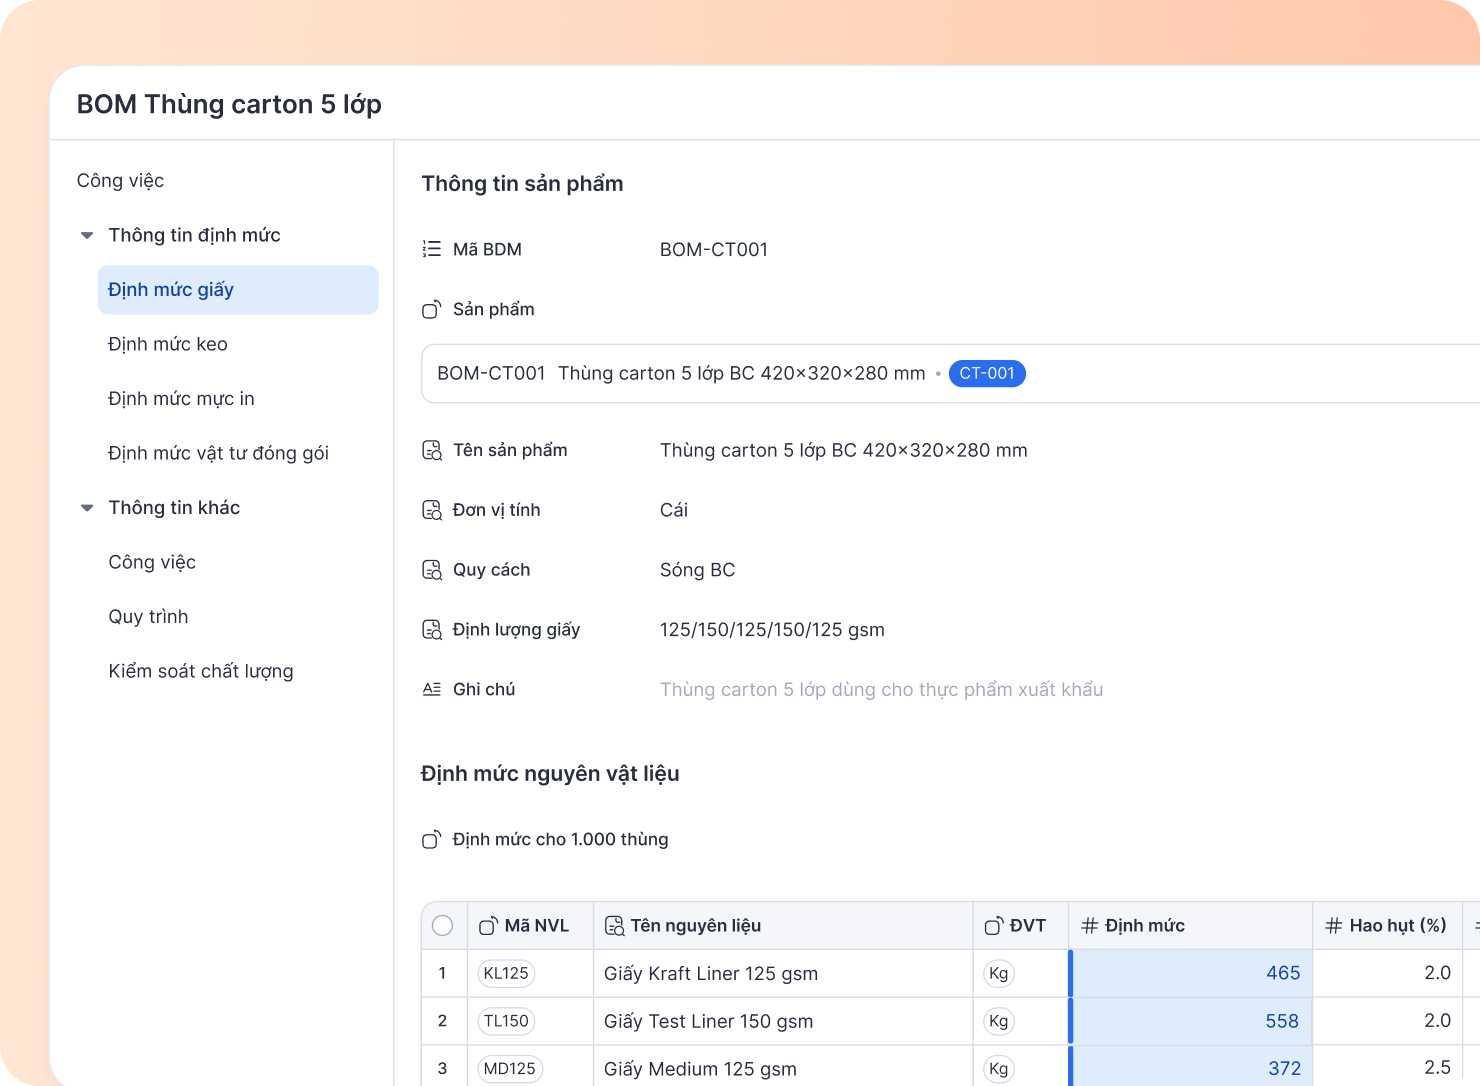
Task: Click the Ghi chú note text
Action: click(881, 690)
